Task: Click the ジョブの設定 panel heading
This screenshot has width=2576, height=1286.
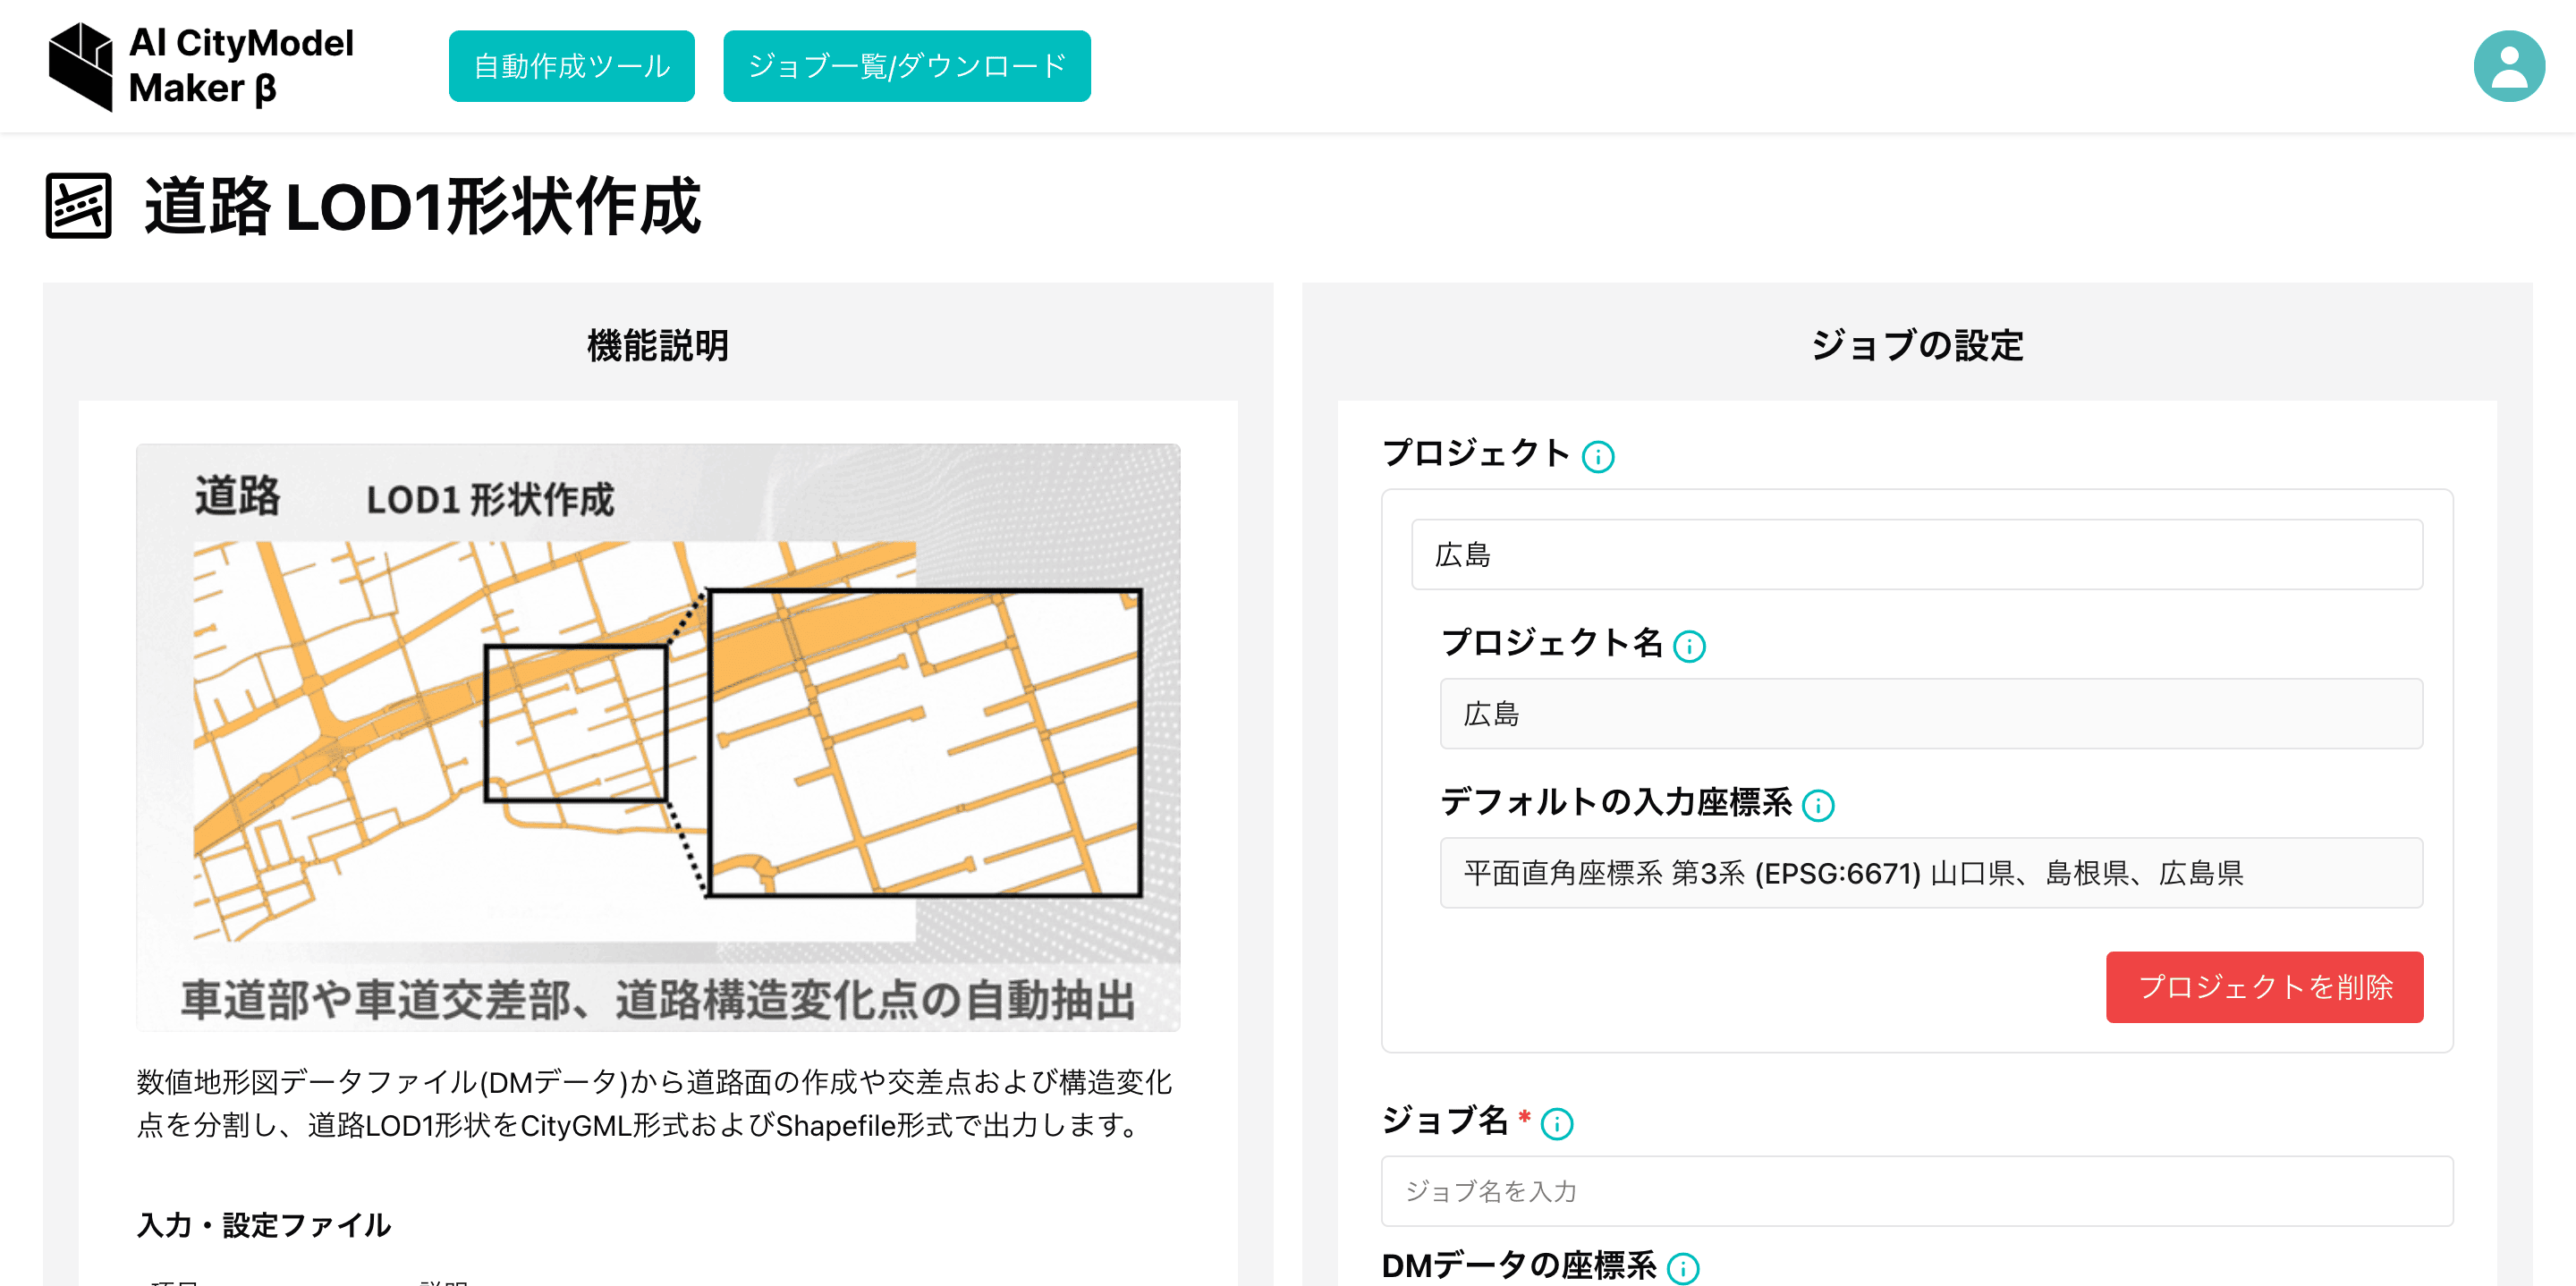Action: (x=1916, y=345)
